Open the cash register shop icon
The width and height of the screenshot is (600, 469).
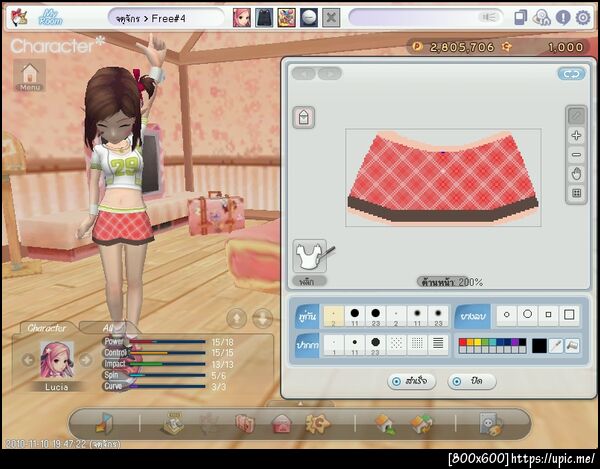click(173, 423)
